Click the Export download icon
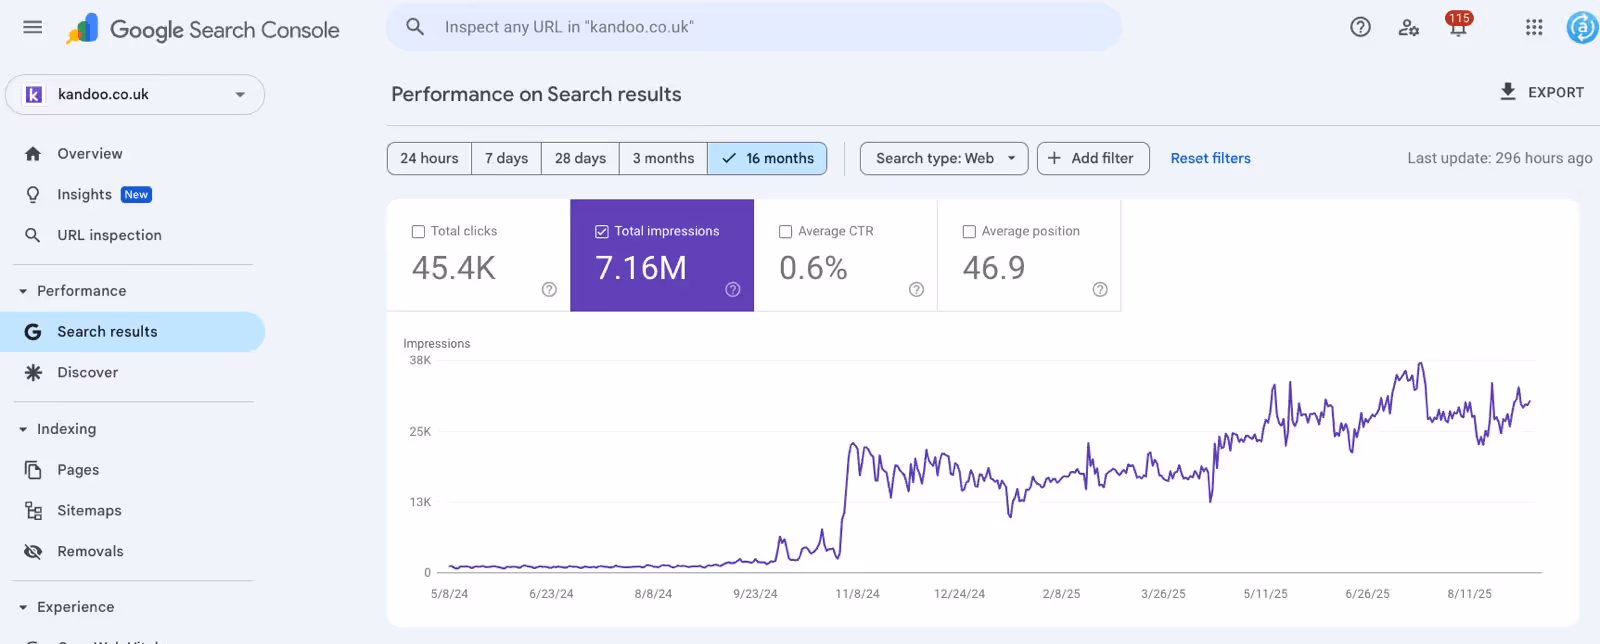1600x644 pixels. [x=1508, y=92]
